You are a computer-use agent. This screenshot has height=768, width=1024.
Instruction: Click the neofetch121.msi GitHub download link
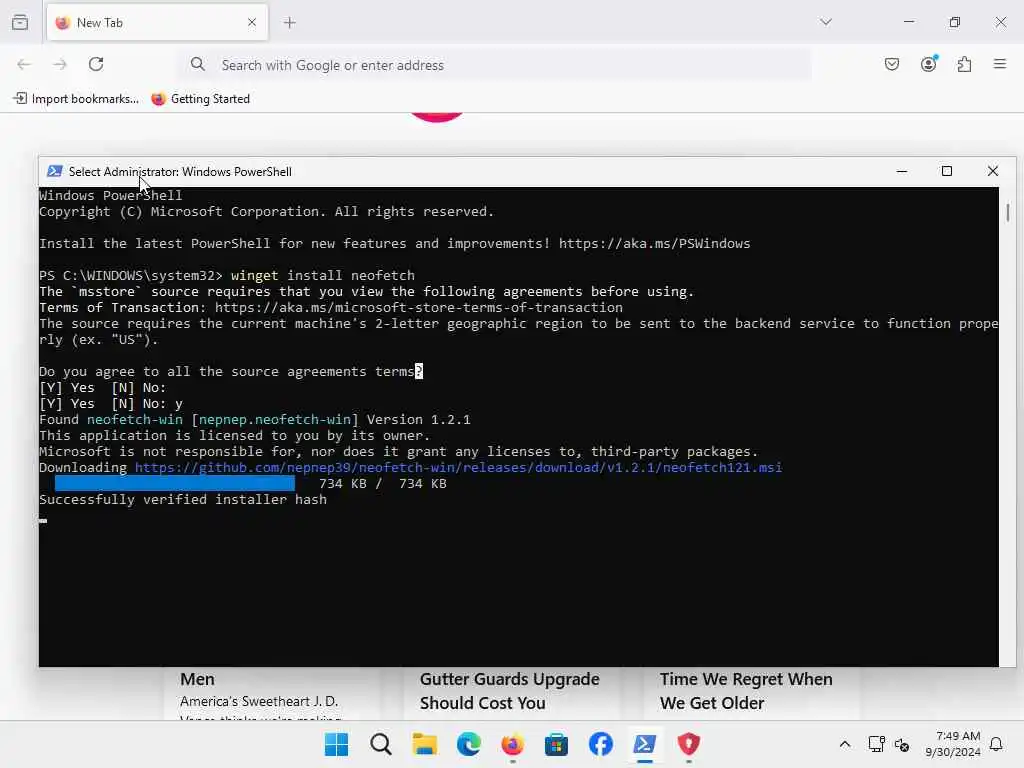click(458, 468)
